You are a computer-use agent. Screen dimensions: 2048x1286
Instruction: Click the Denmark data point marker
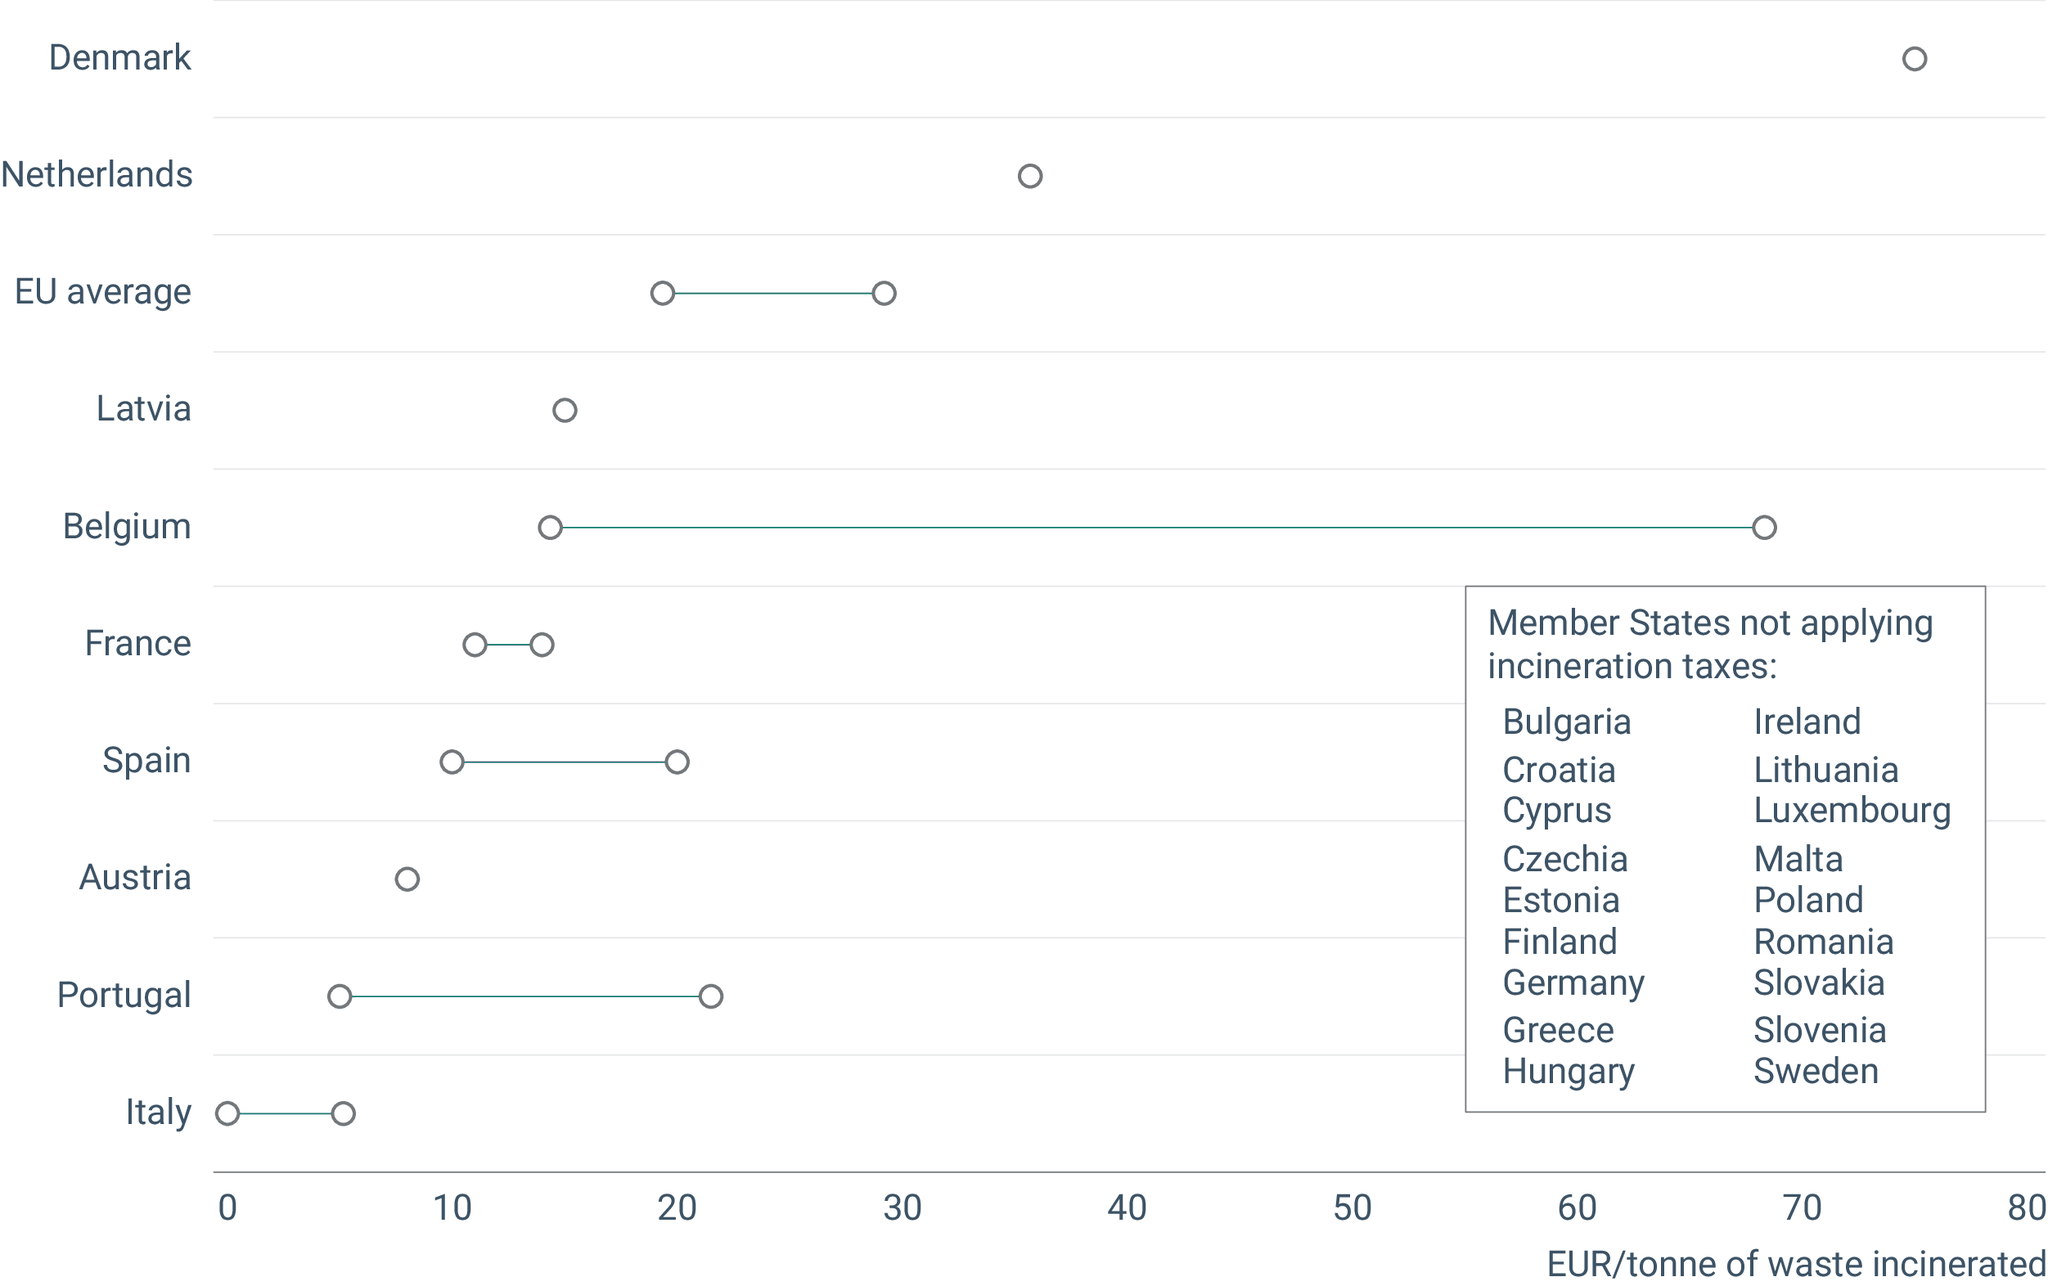click(x=1914, y=59)
